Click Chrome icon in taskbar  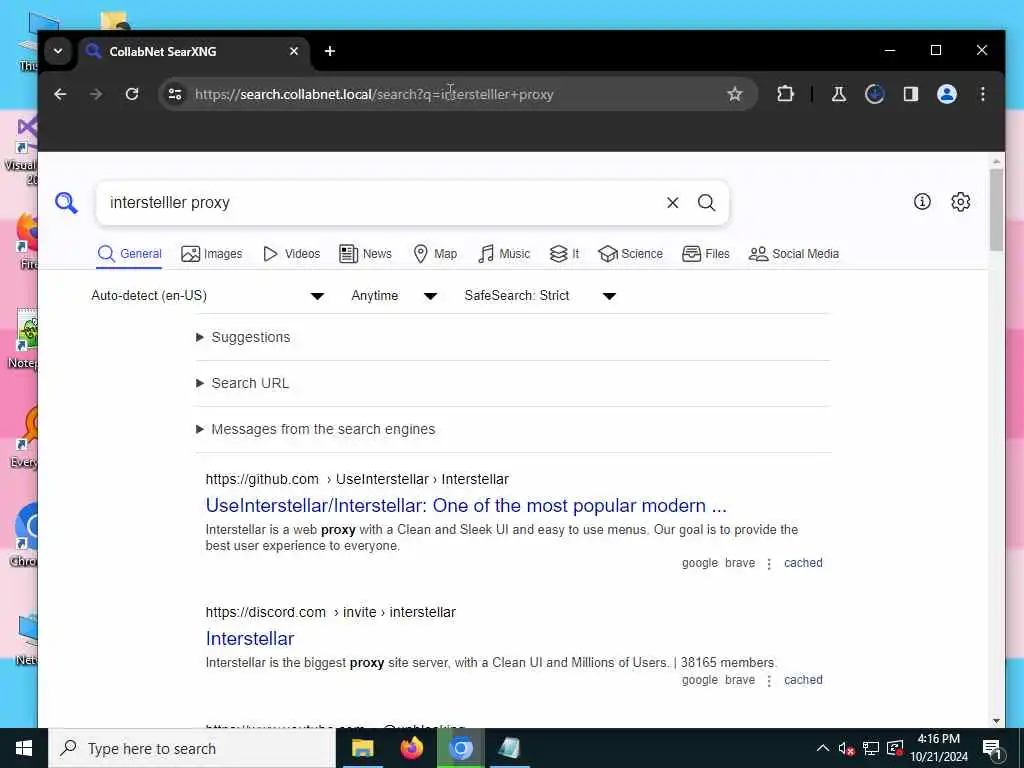tap(460, 748)
